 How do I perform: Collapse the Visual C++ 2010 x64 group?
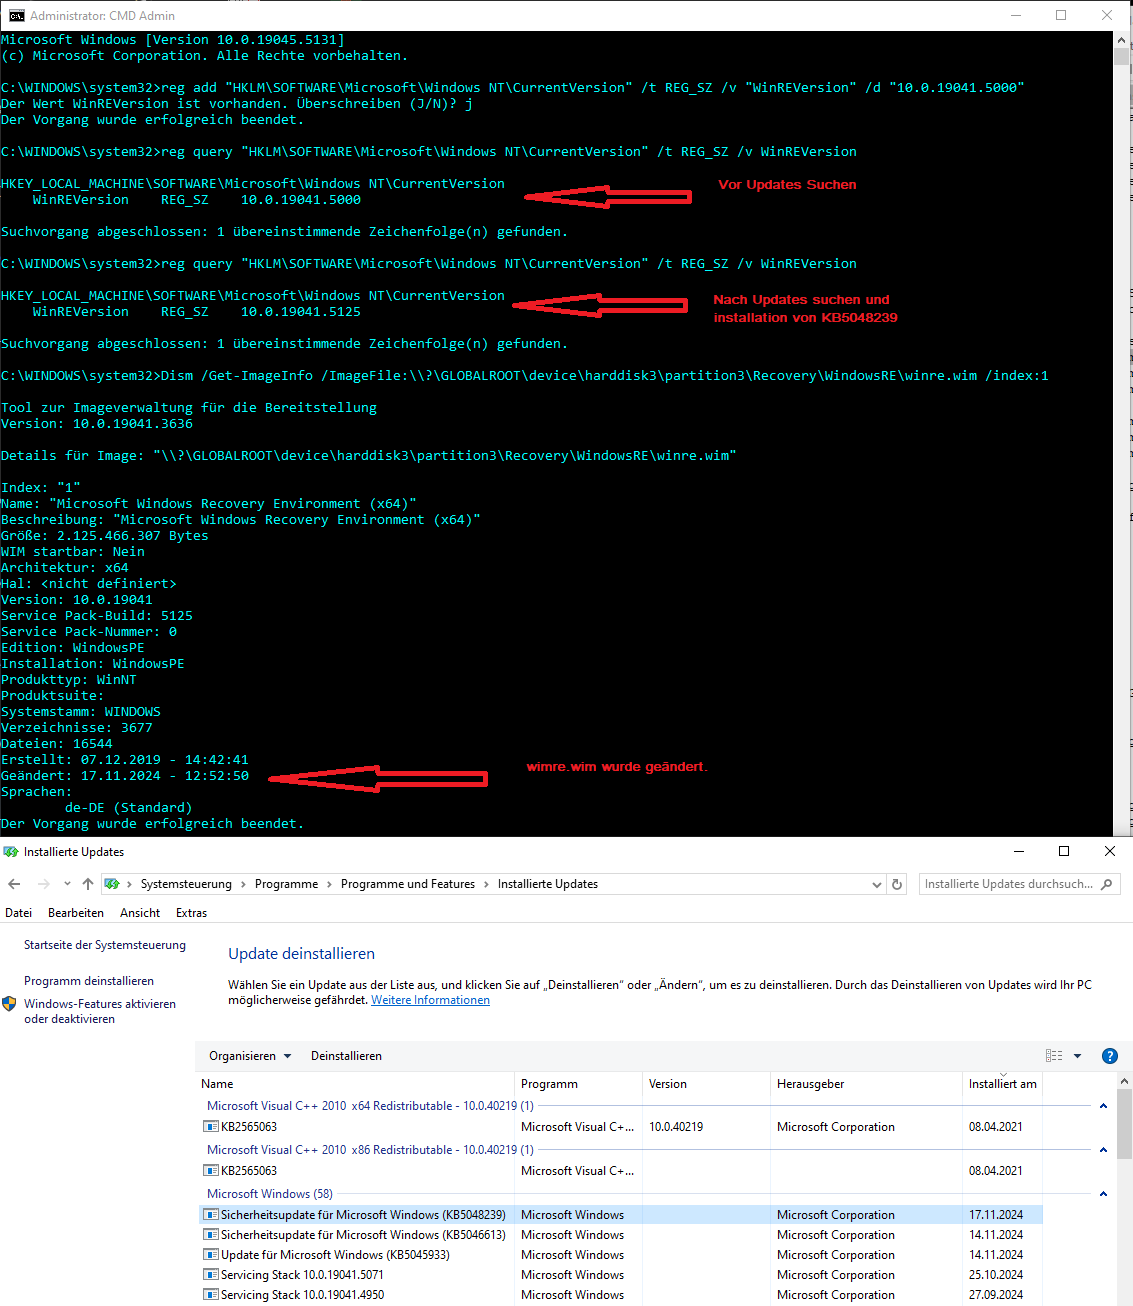coord(1103,1106)
